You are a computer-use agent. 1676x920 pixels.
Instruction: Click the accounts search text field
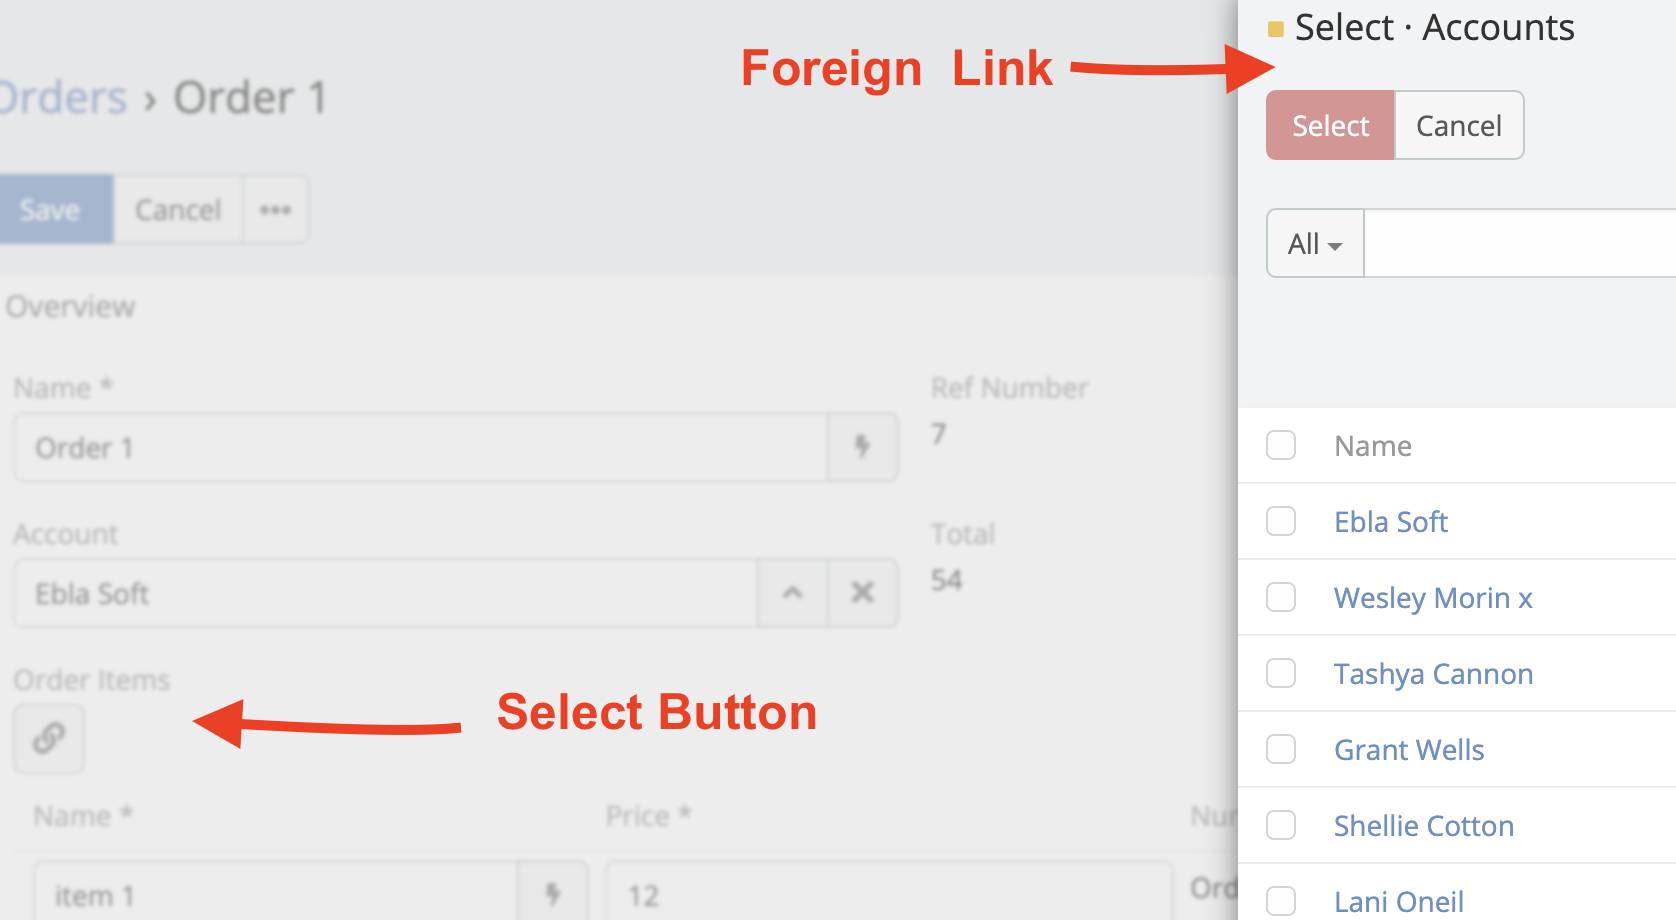click(1520, 244)
